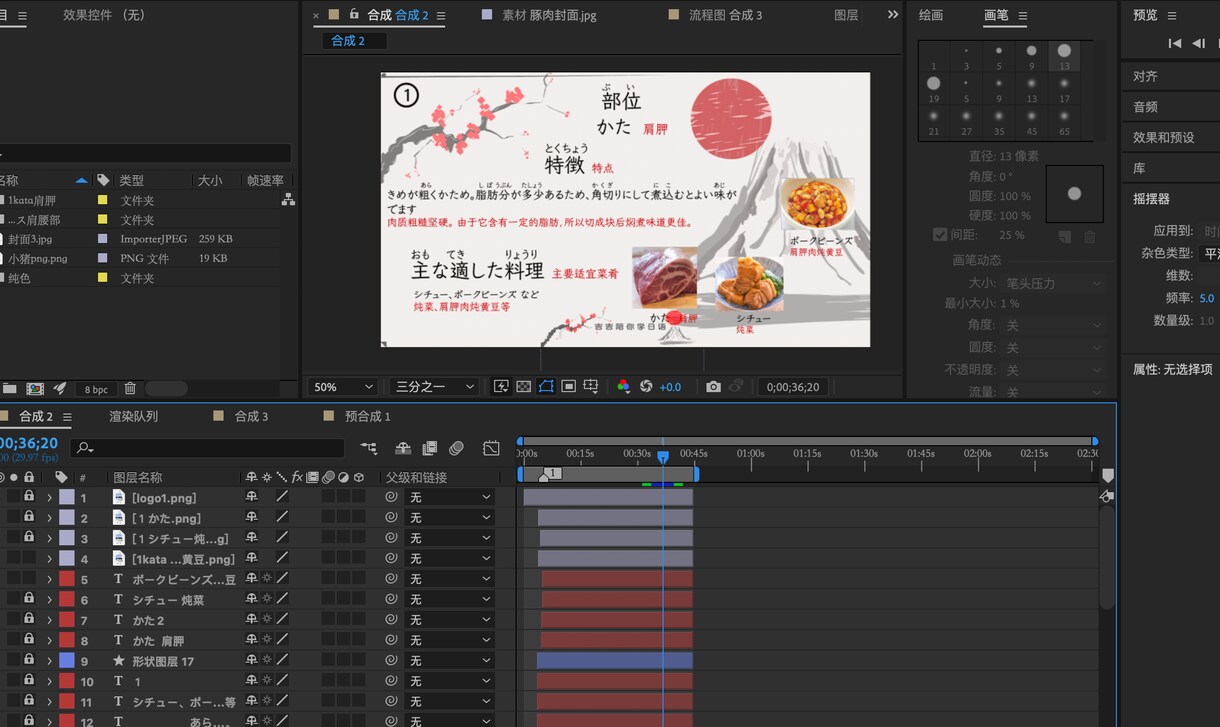
Task: Click the 8 bpc color depth button
Action: [96, 388]
